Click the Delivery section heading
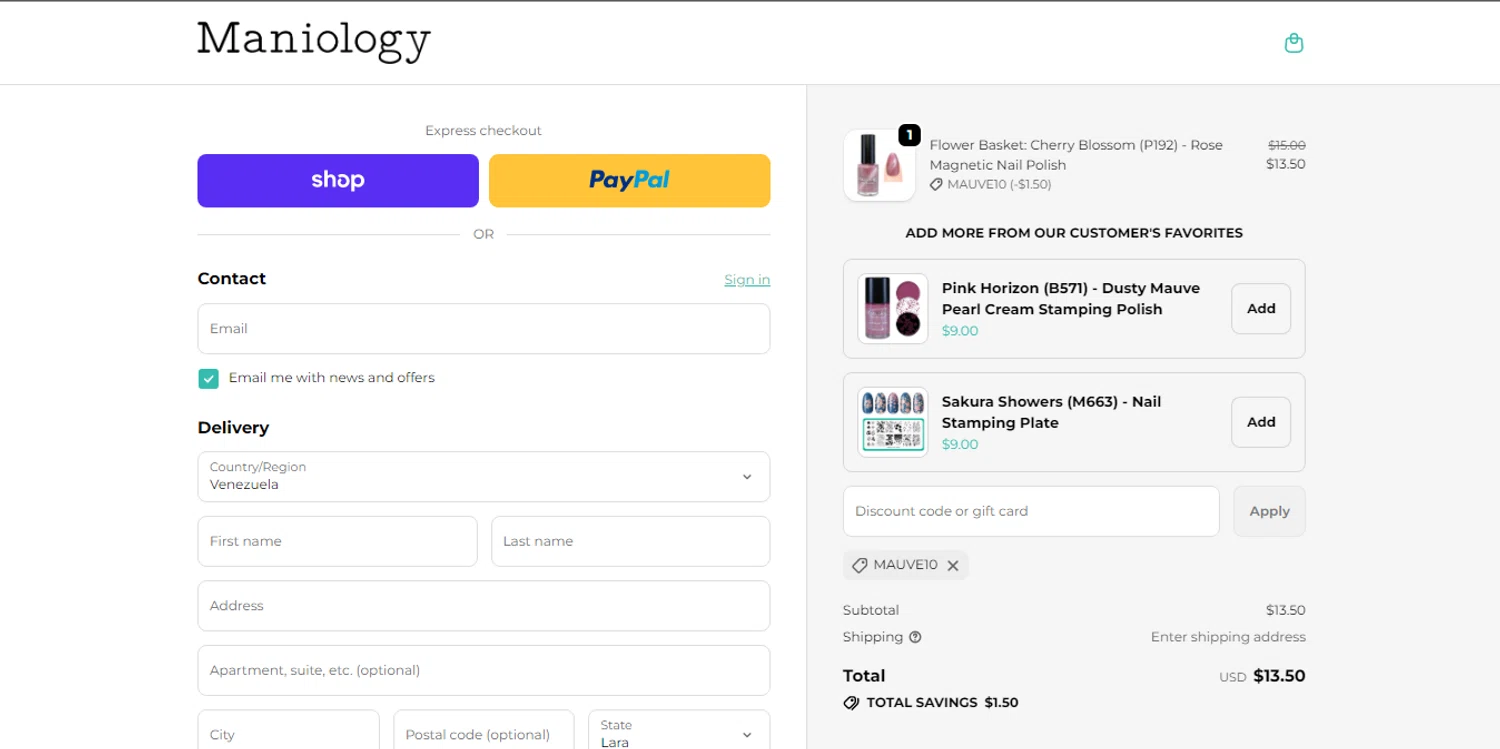 click(x=233, y=428)
